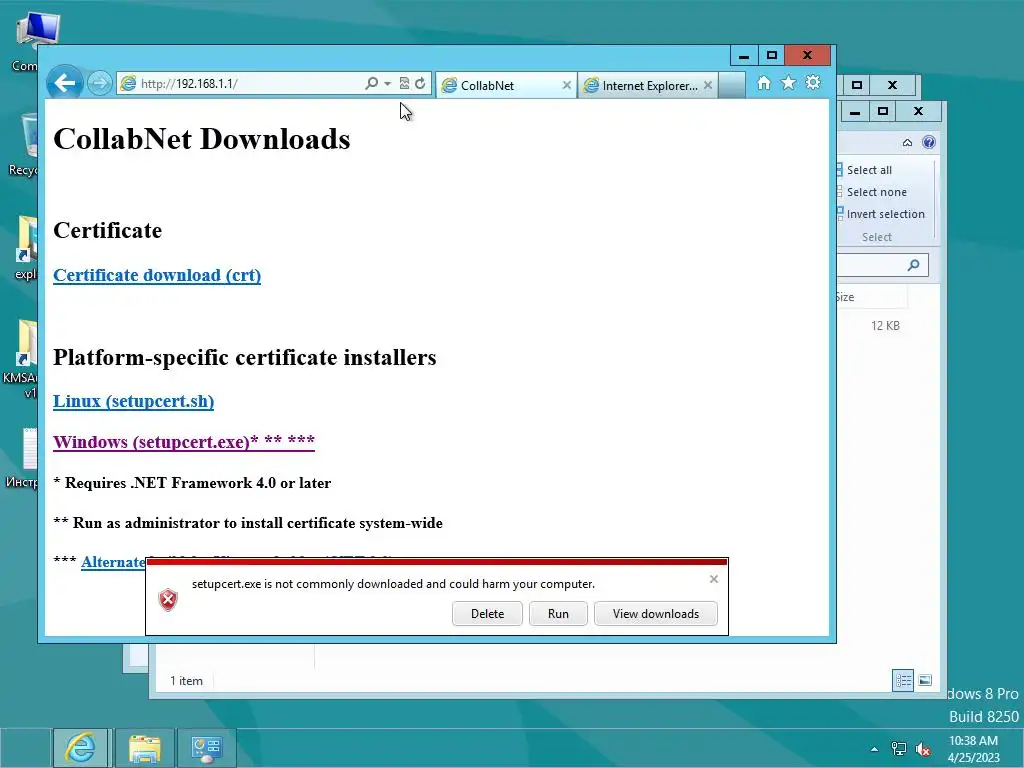Click the Explorer search magnifier
This screenshot has width=1024, height=768.
pos(914,264)
